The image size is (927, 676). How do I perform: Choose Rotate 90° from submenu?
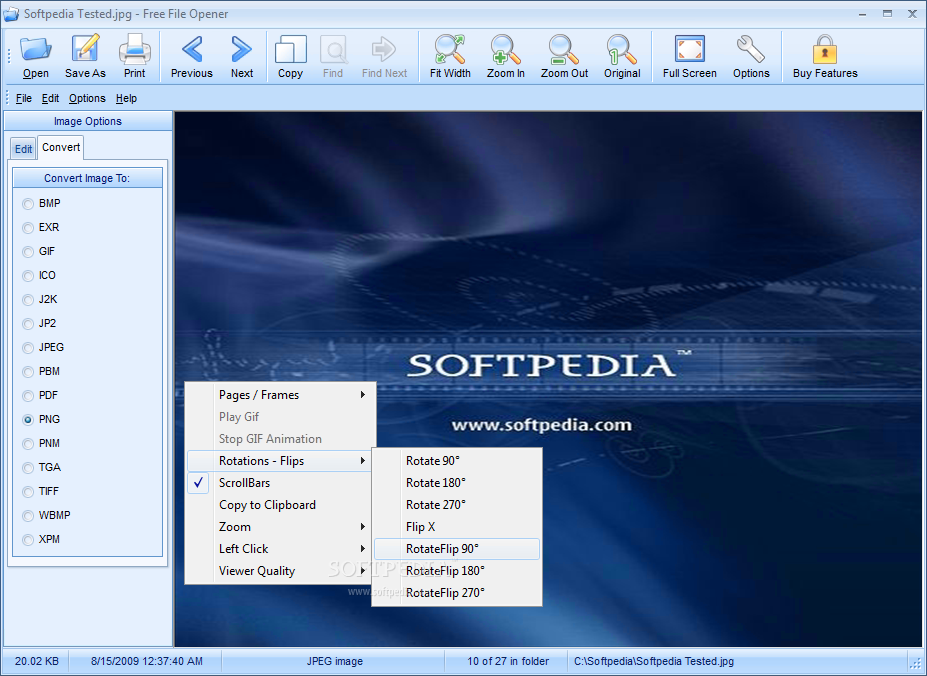click(457, 461)
